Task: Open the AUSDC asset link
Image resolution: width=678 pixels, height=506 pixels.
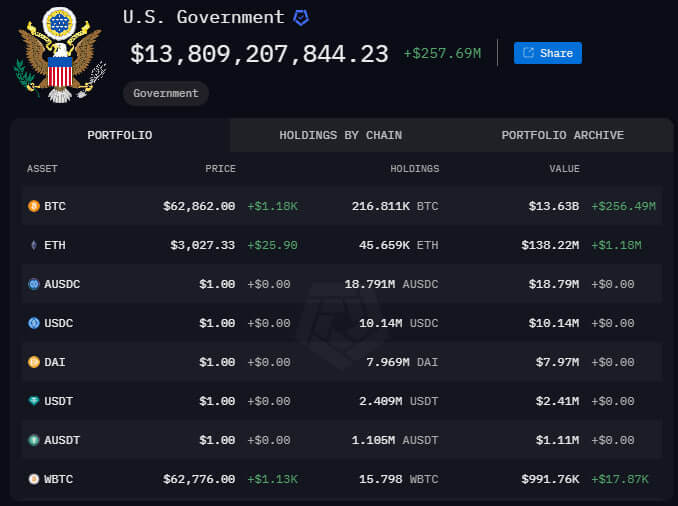Action: tap(62, 284)
